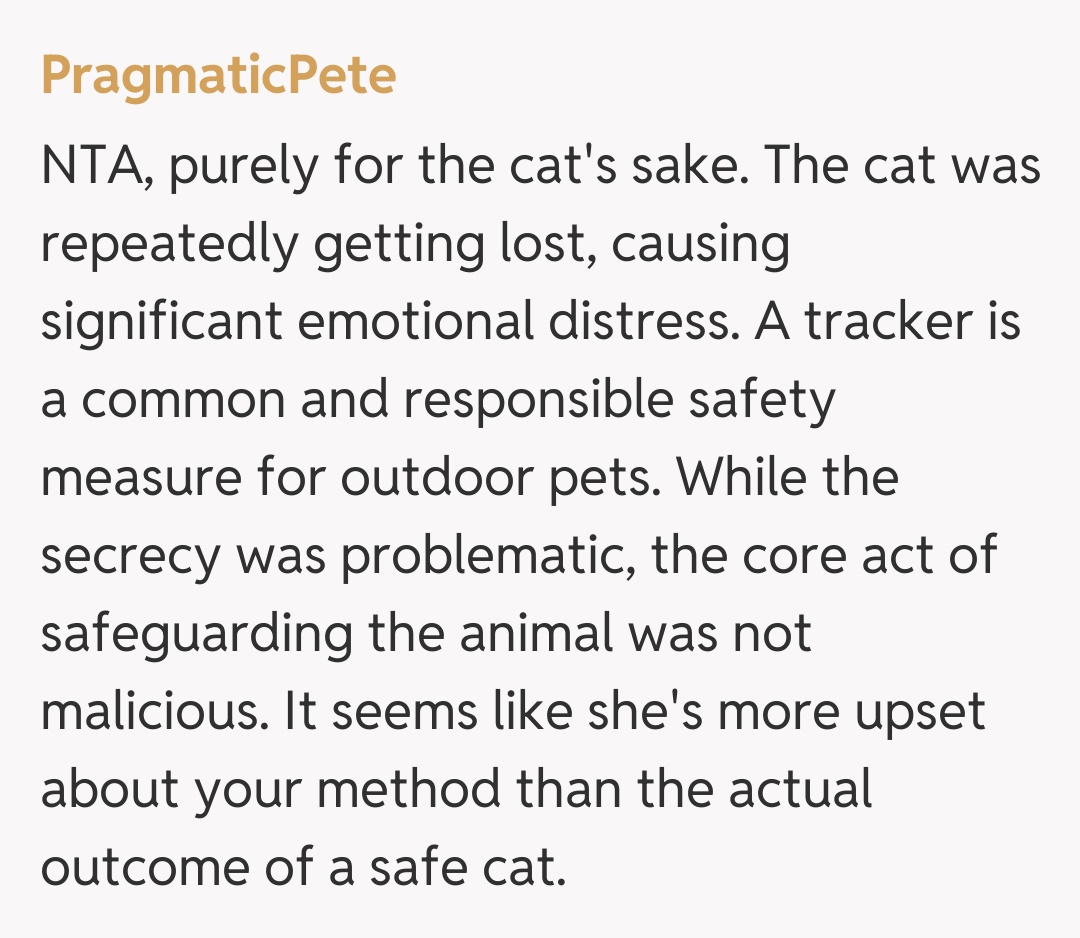Click the phrase "secrecy was problematic"
Image resolution: width=1080 pixels, height=938 pixels.
point(338,555)
